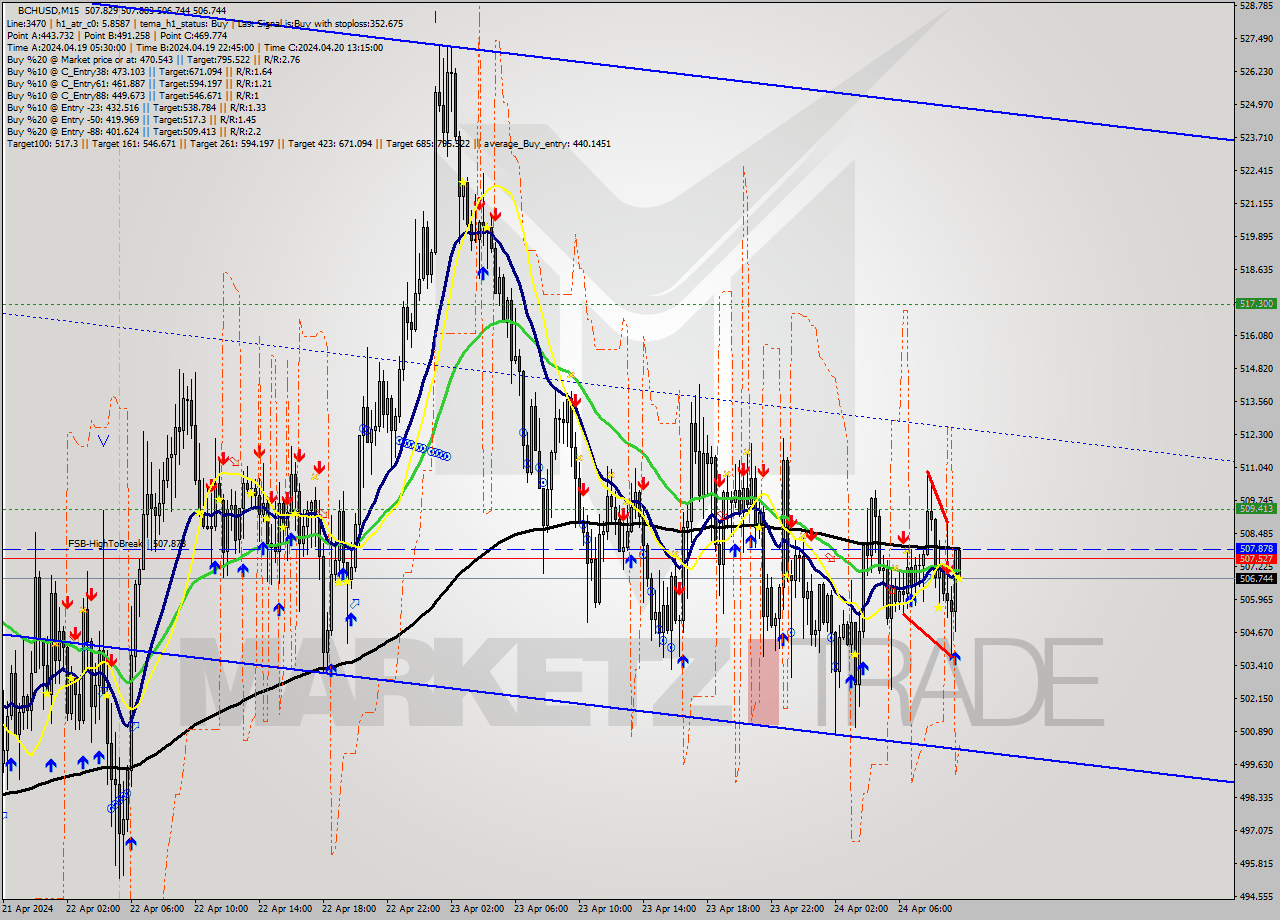Click the 505.965 price axis label
Screen dimensions: 1280x920
pyautogui.click(x=1255, y=600)
